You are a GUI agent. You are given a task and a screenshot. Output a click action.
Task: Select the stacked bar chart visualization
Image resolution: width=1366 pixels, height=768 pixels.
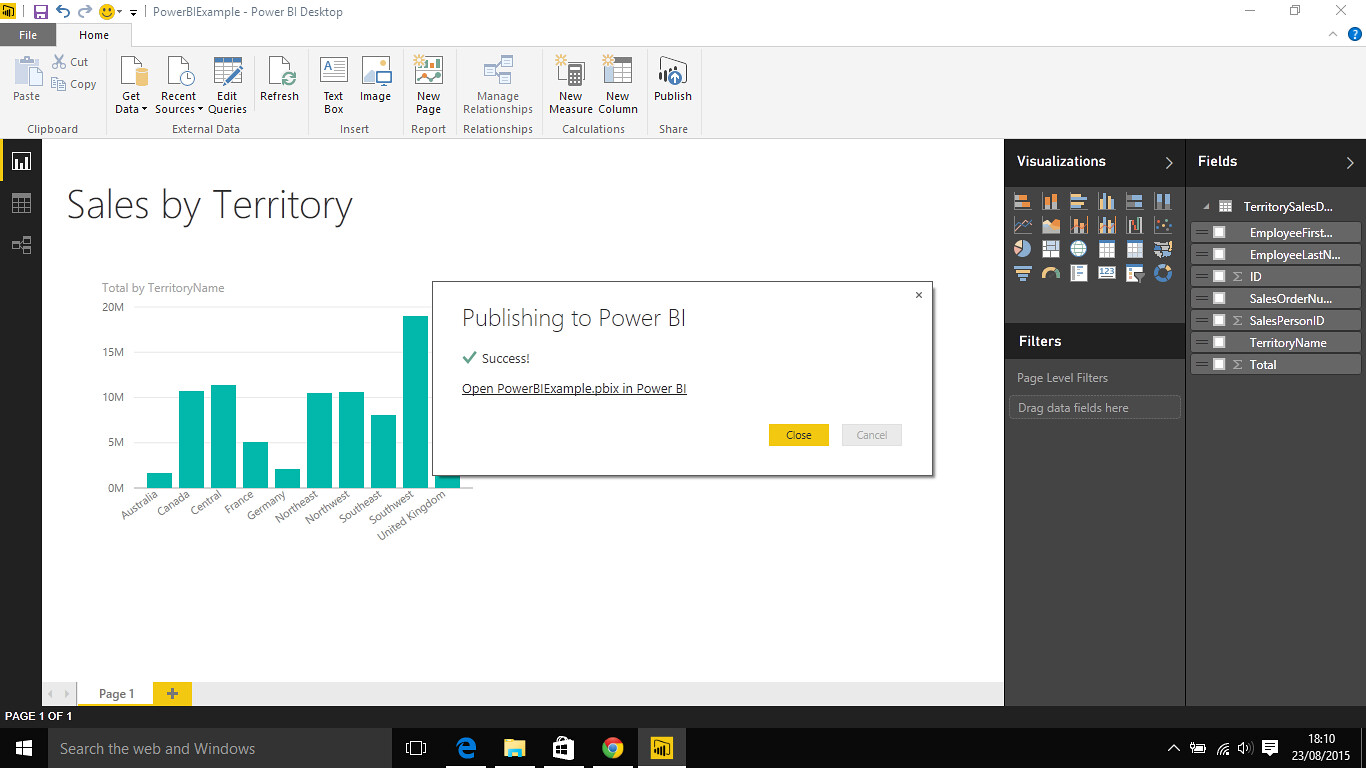point(1022,201)
